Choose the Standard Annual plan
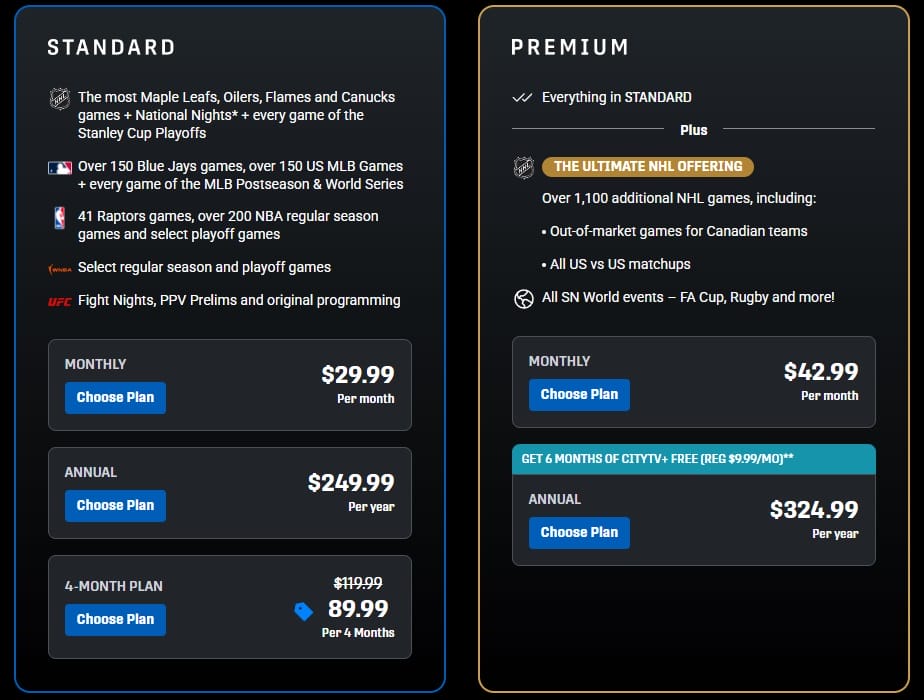This screenshot has width=924, height=700. [x=115, y=506]
